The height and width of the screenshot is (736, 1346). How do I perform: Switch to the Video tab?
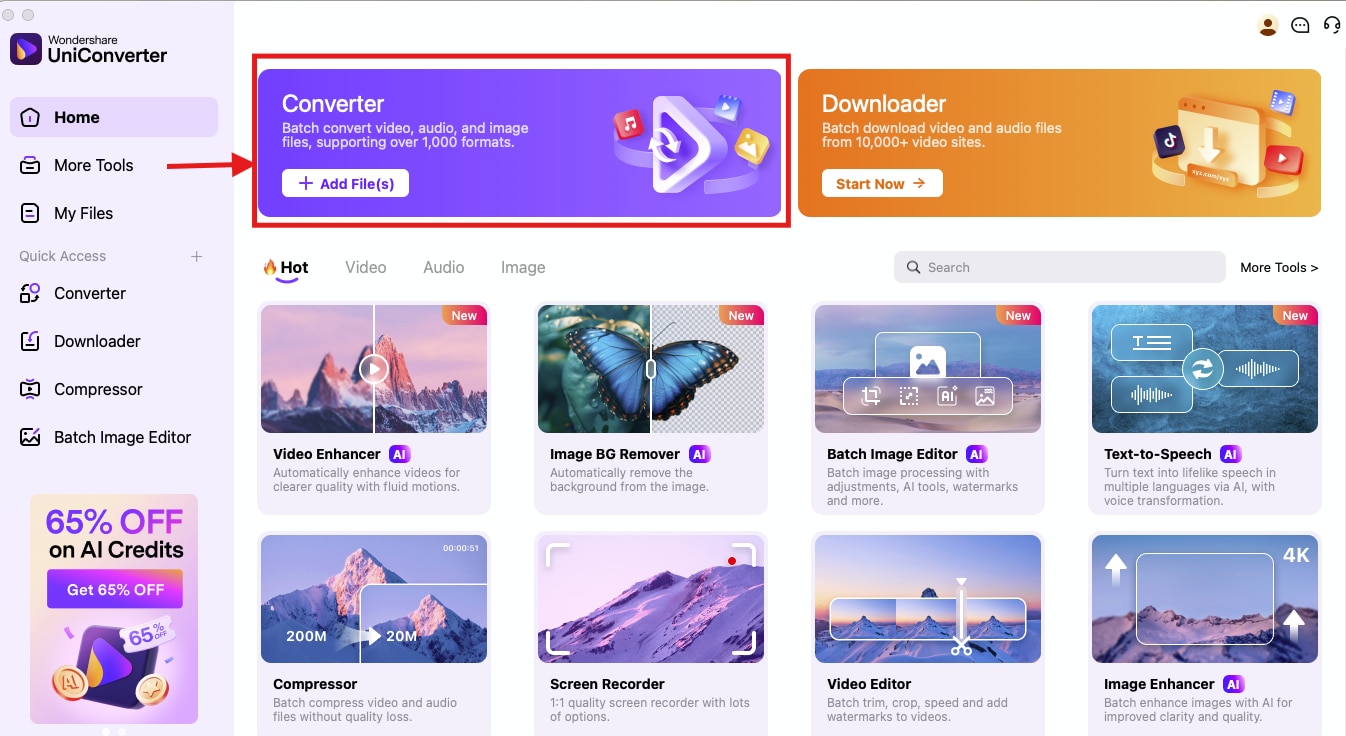pos(365,267)
